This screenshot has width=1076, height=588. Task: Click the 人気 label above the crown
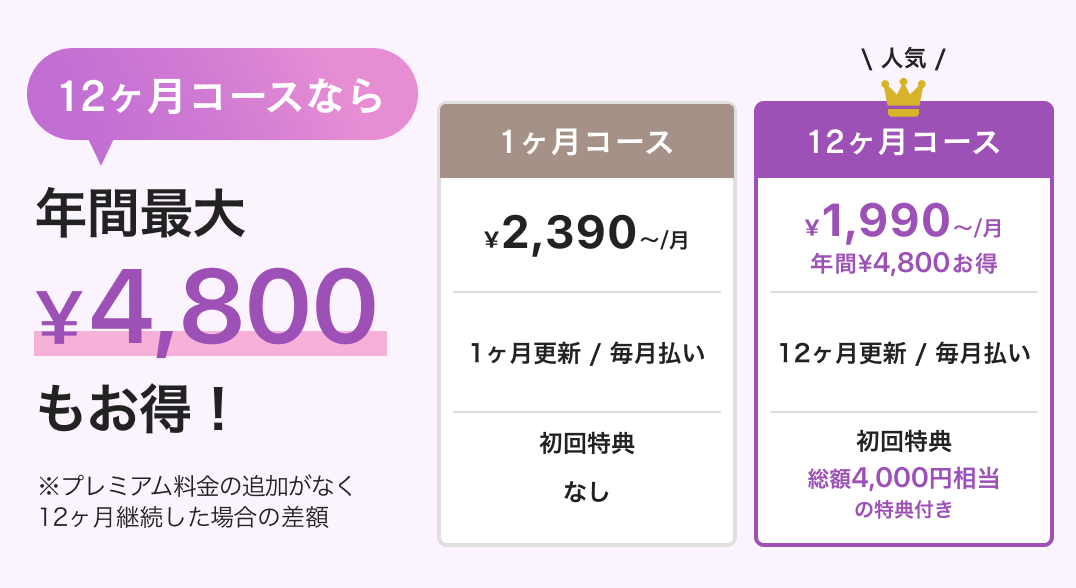(904, 58)
